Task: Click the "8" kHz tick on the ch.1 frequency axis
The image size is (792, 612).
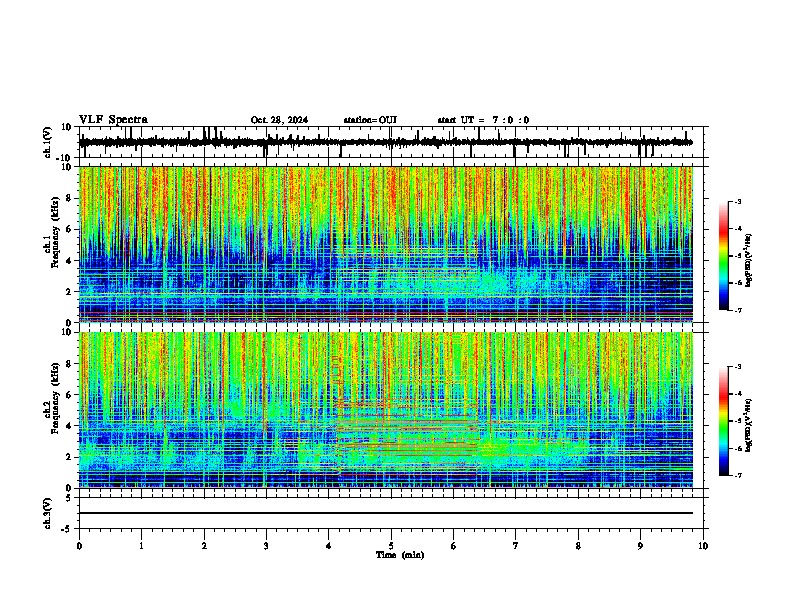Action: pos(69,198)
